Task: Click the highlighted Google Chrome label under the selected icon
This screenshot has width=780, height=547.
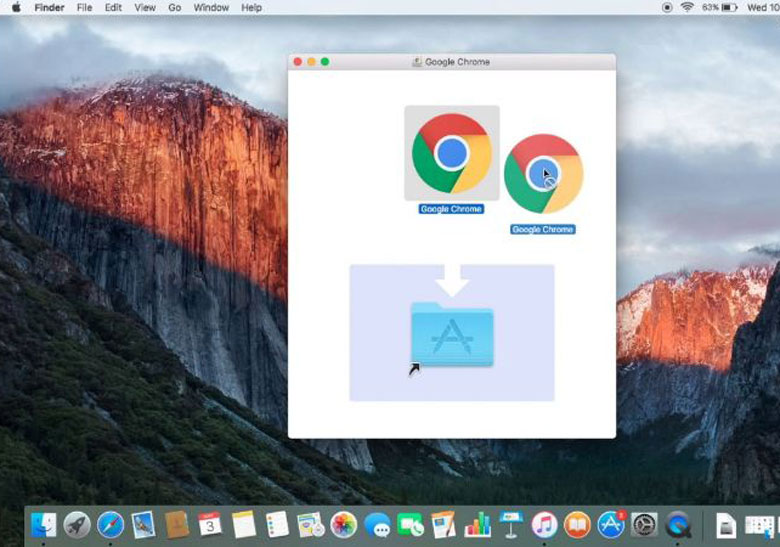Action: 451,209
